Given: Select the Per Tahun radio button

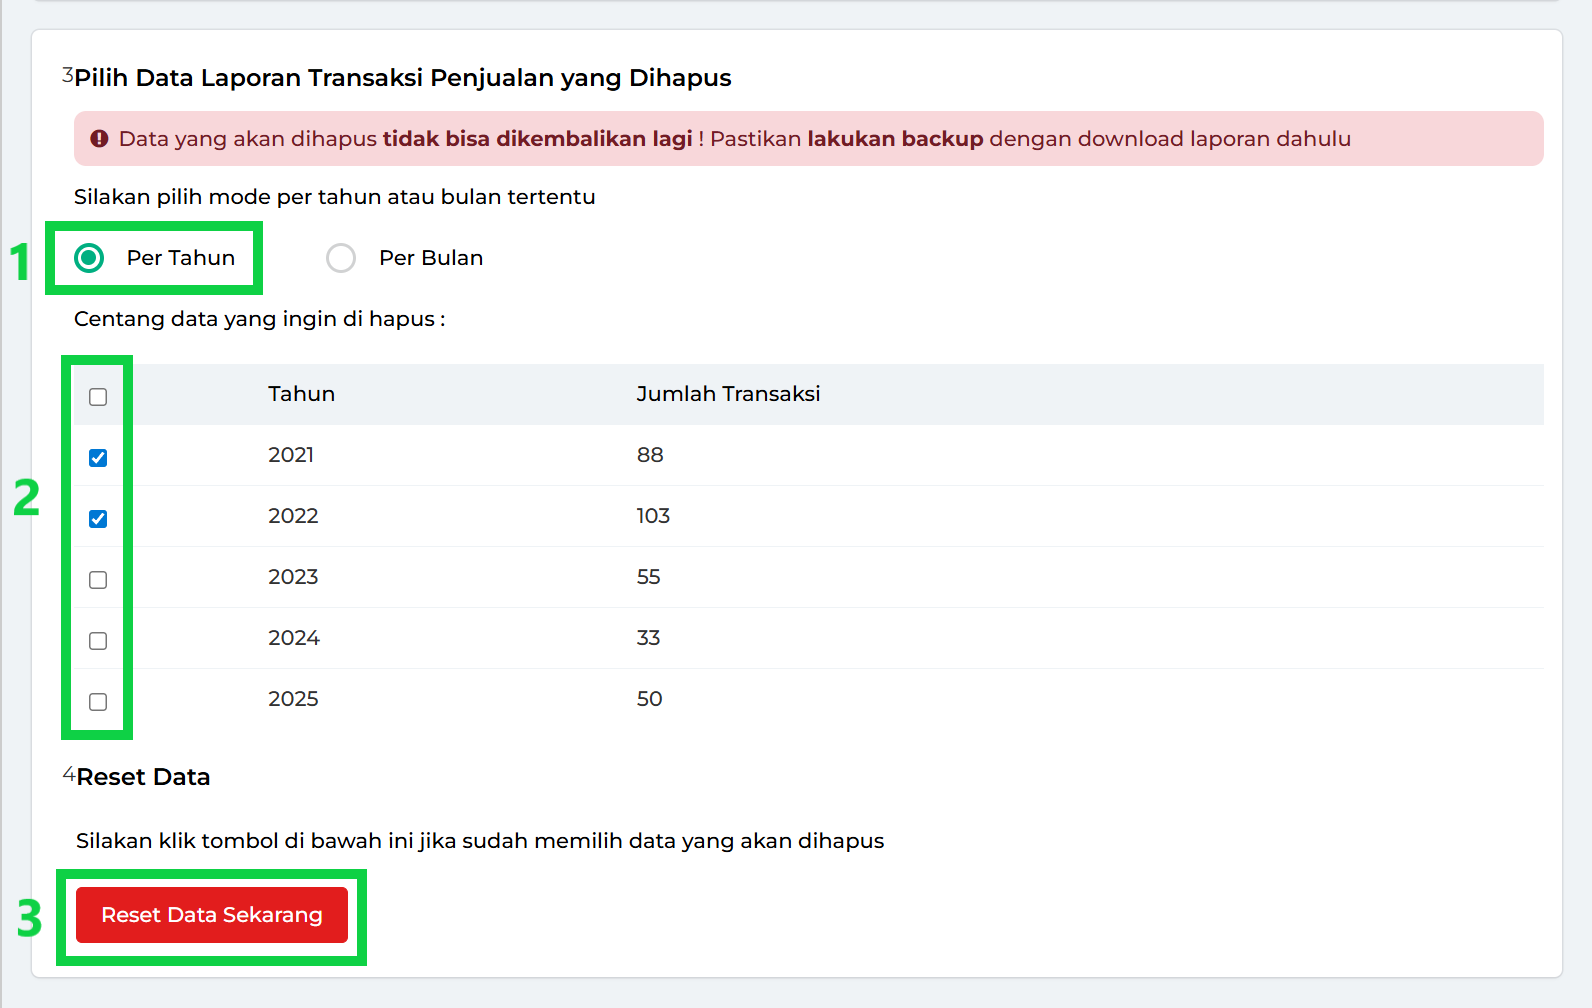Looking at the screenshot, I should point(90,258).
